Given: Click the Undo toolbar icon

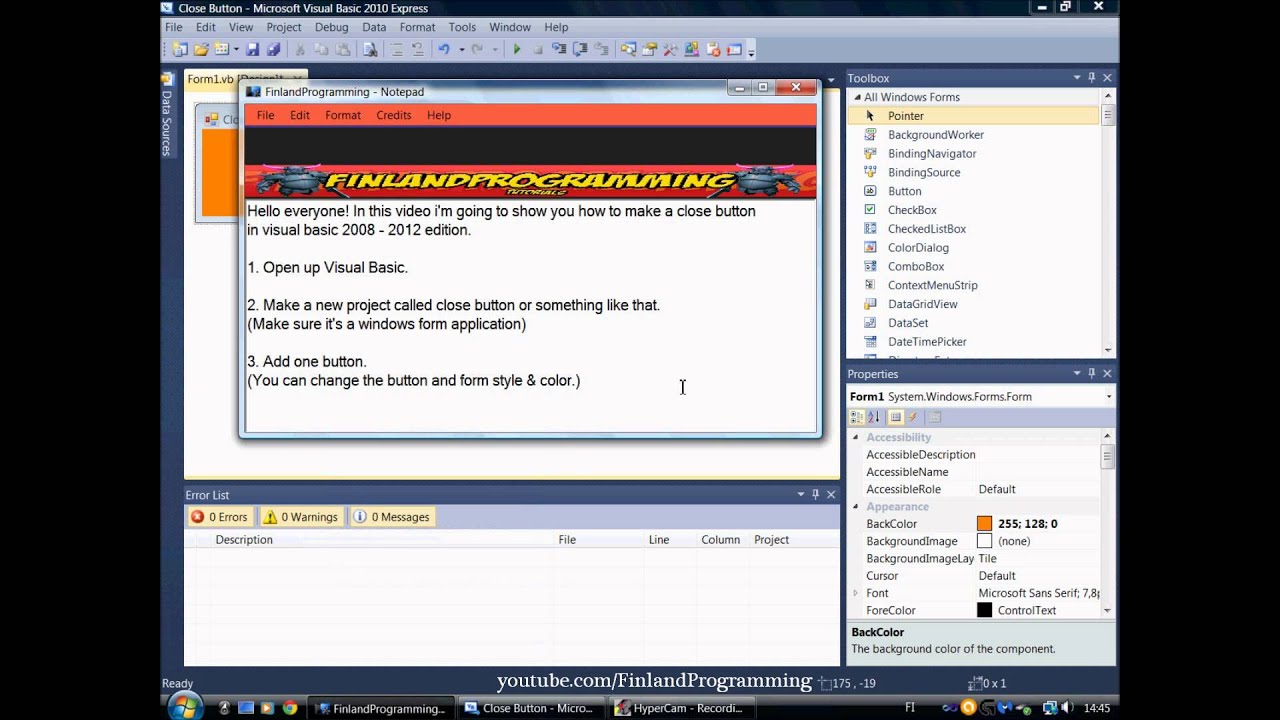Looking at the screenshot, I should click(x=444, y=49).
